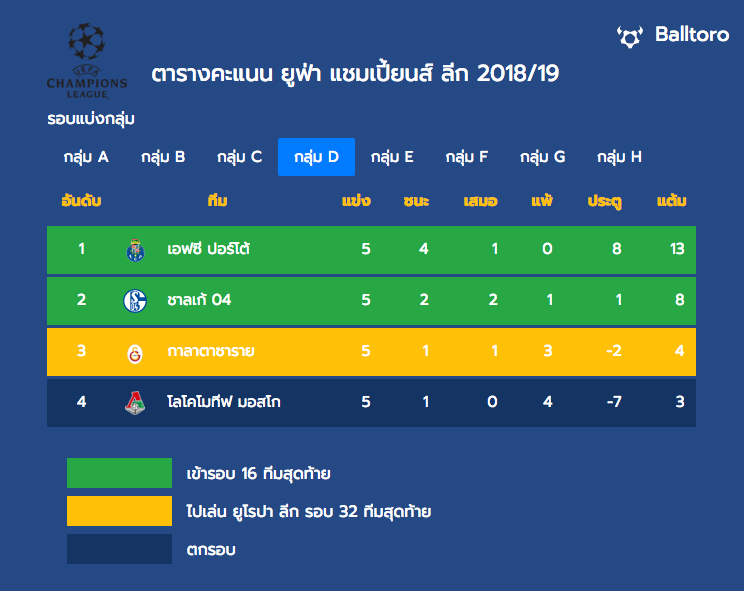
Task: Switch to the กลุ่ม B tab
Action: (163, 157)
